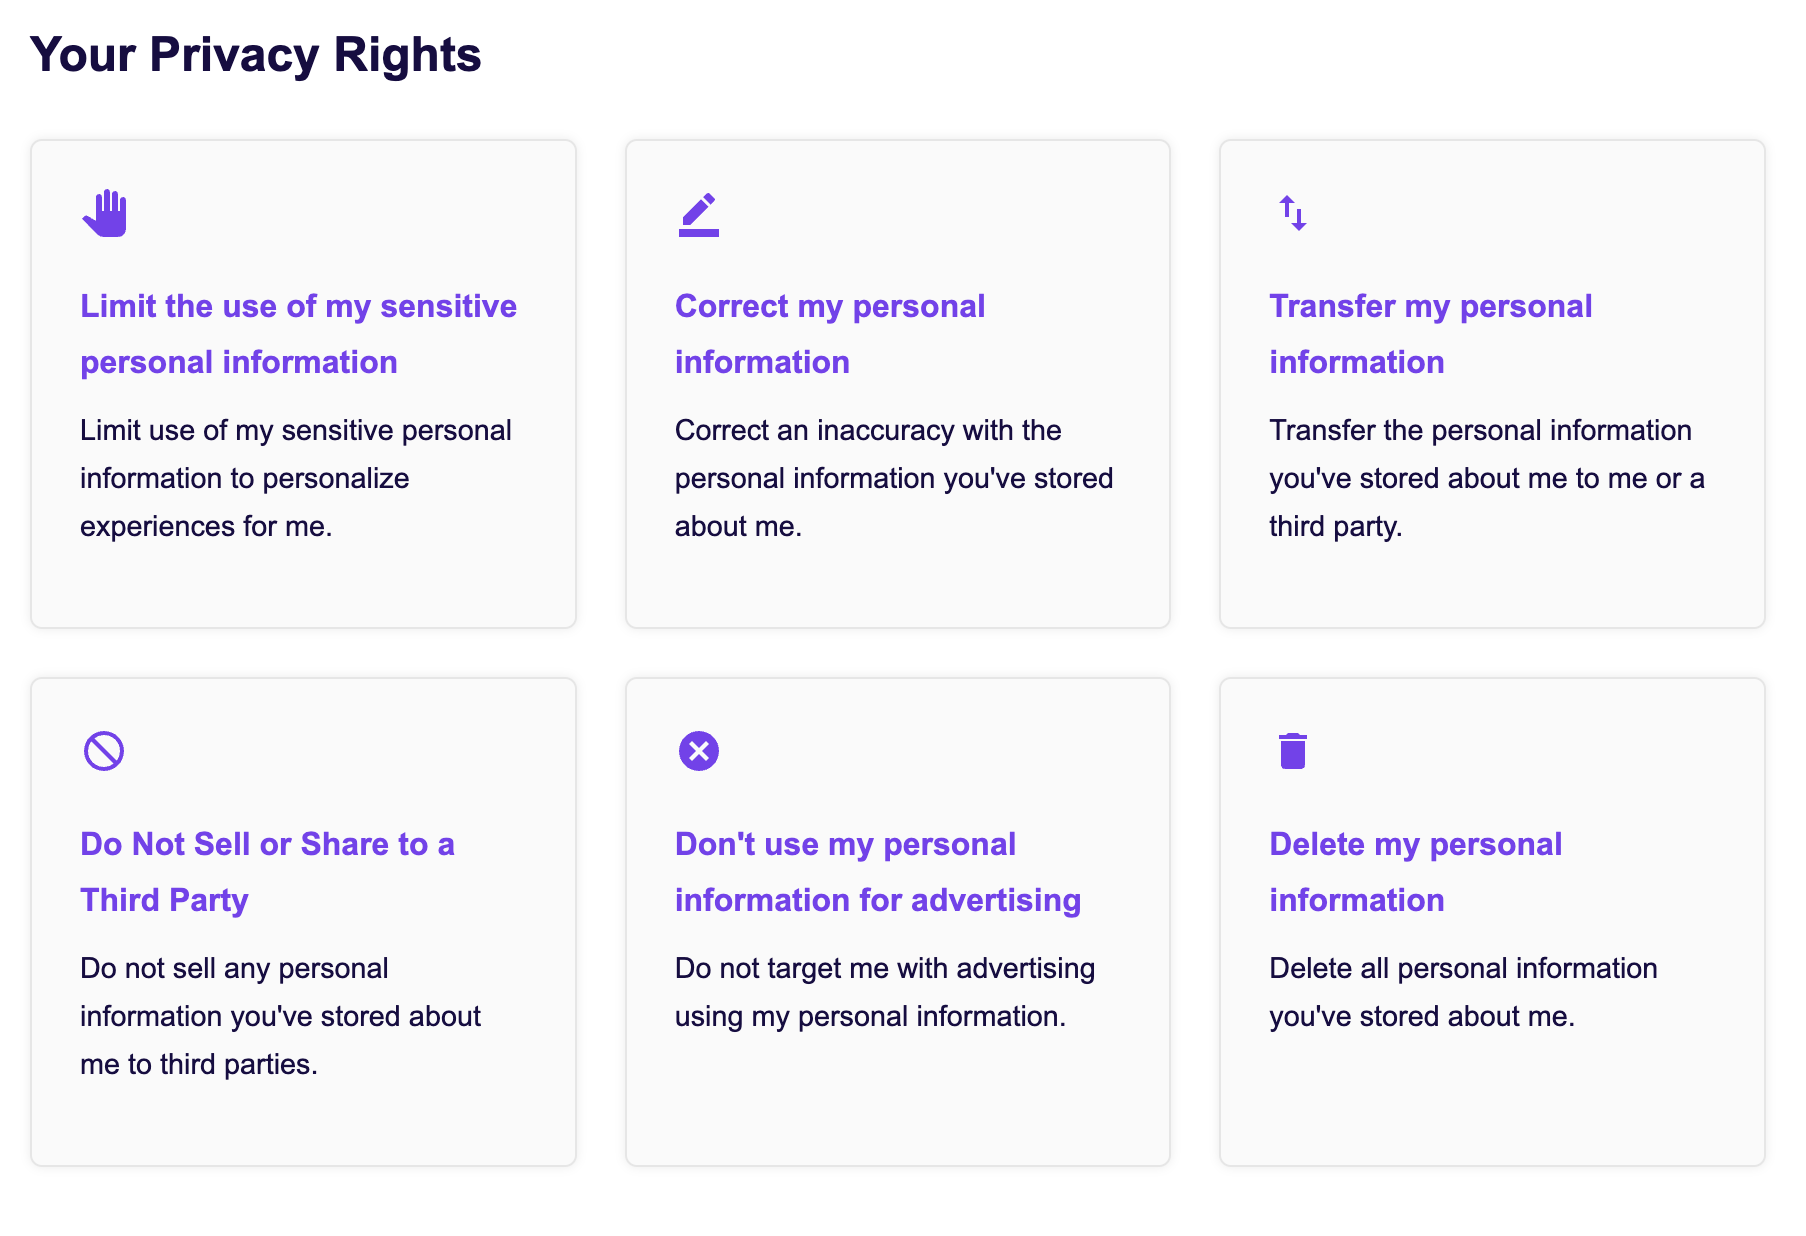Click empty area of the Delete information card

click(1492, 1100)
